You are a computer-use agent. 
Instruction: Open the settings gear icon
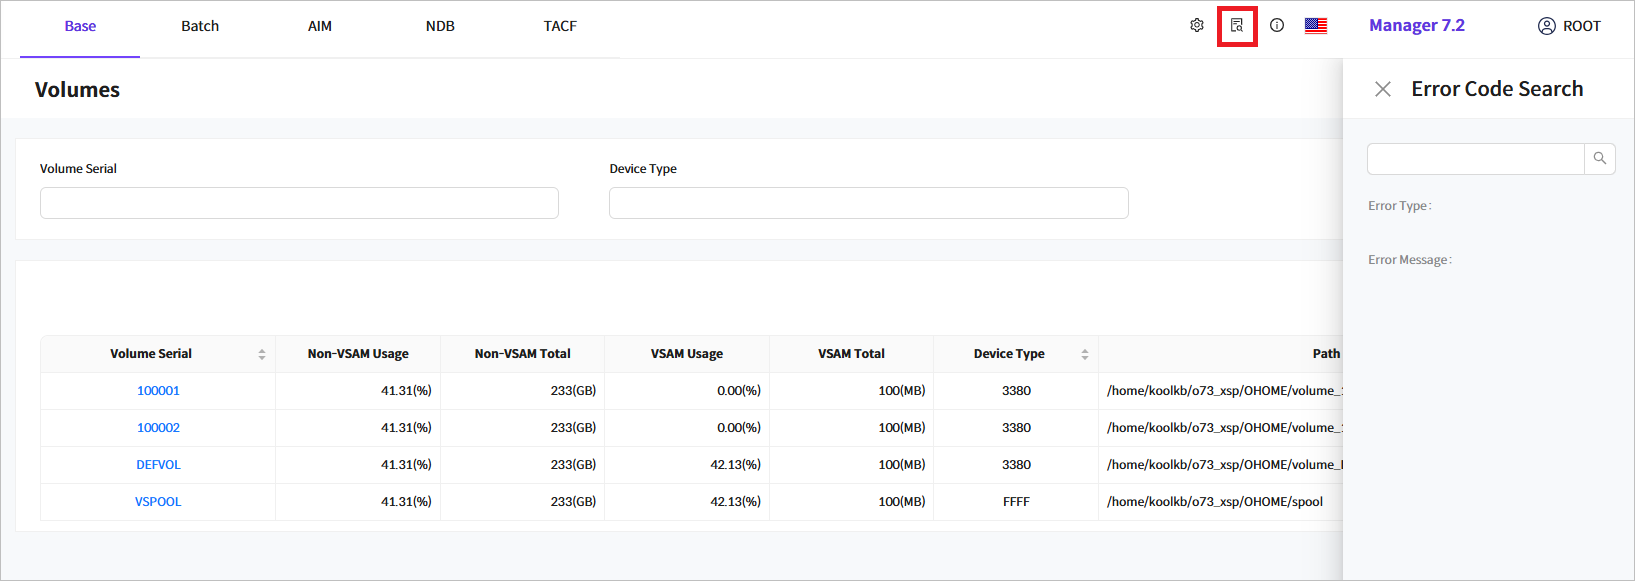pos(1196,26)
